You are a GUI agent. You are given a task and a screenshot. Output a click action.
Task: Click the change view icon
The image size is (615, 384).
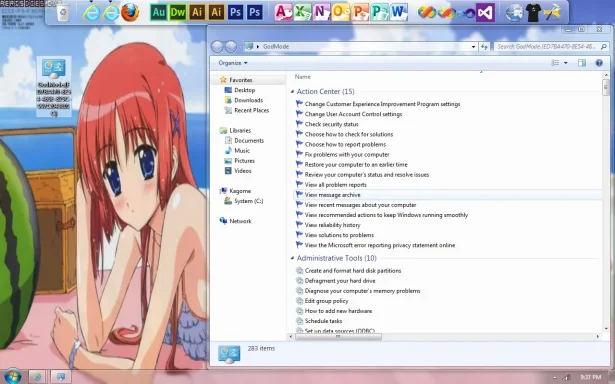click(555, 63)
